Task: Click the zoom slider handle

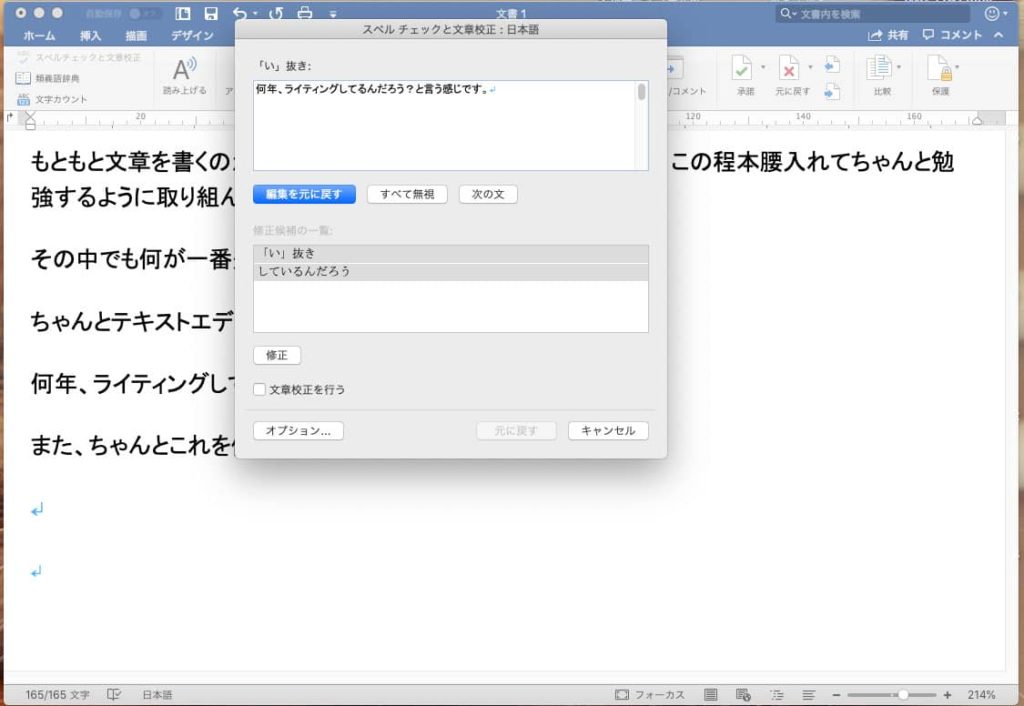Action: pos(903,695)
